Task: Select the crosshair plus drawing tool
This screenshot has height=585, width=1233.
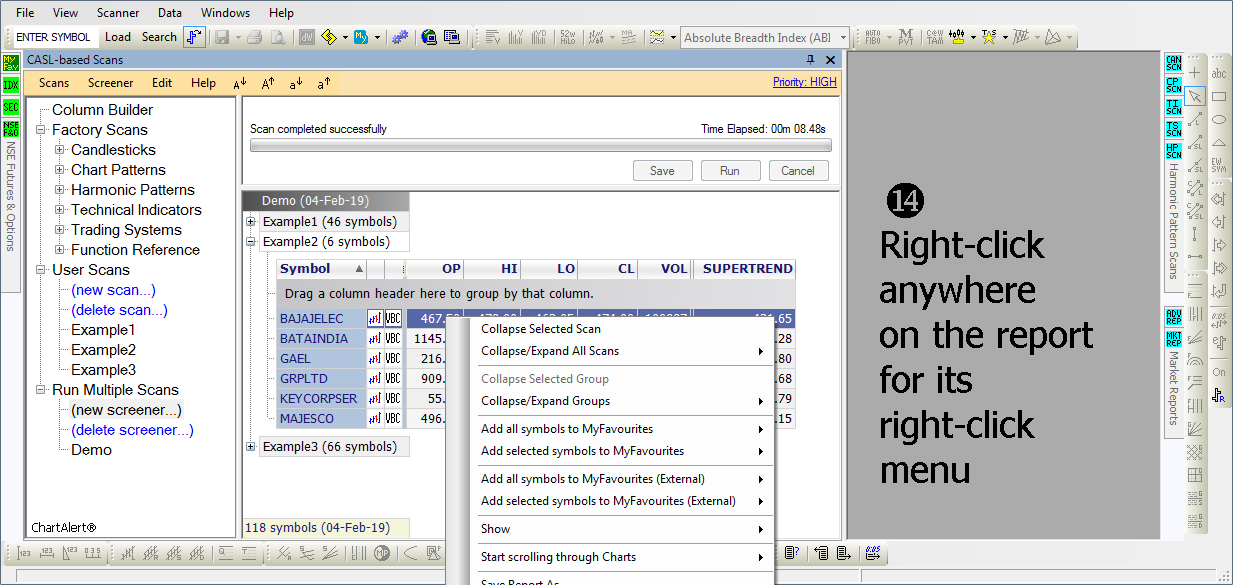Action: coord(1195,73)
